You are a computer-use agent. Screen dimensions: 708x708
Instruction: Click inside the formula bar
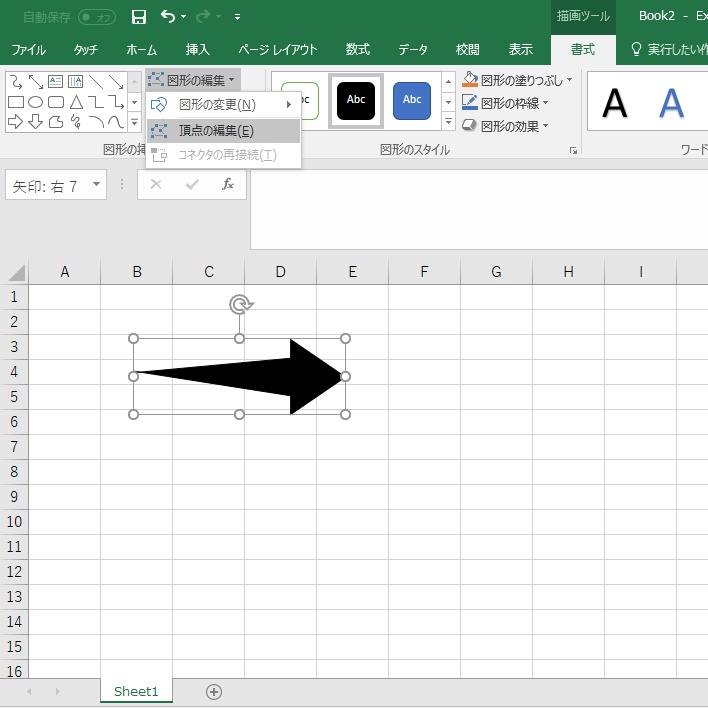tap(479, 209)
